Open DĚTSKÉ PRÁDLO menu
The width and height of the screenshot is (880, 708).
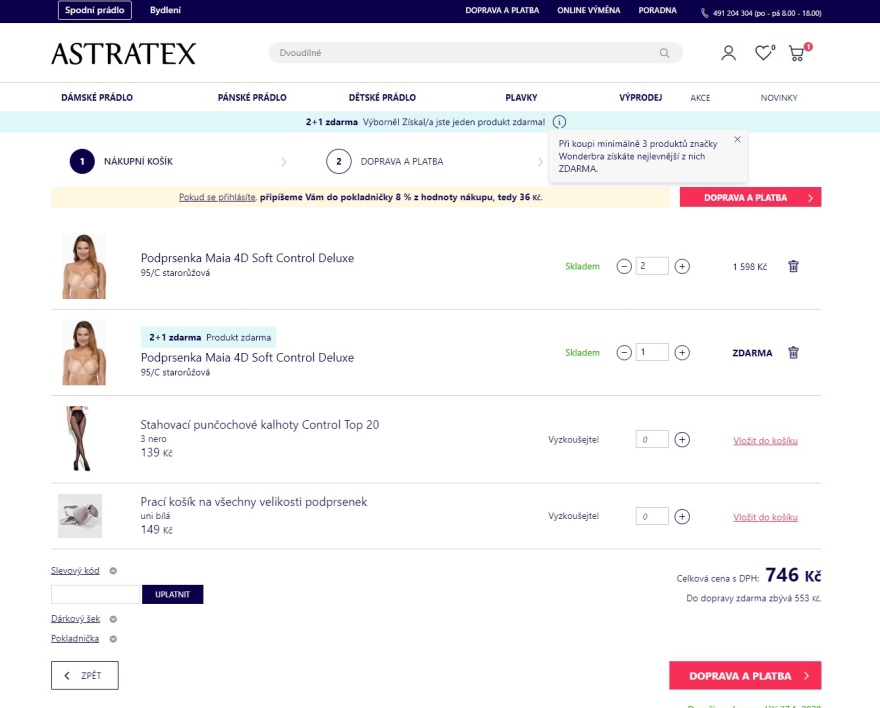(x=382, y=98)
